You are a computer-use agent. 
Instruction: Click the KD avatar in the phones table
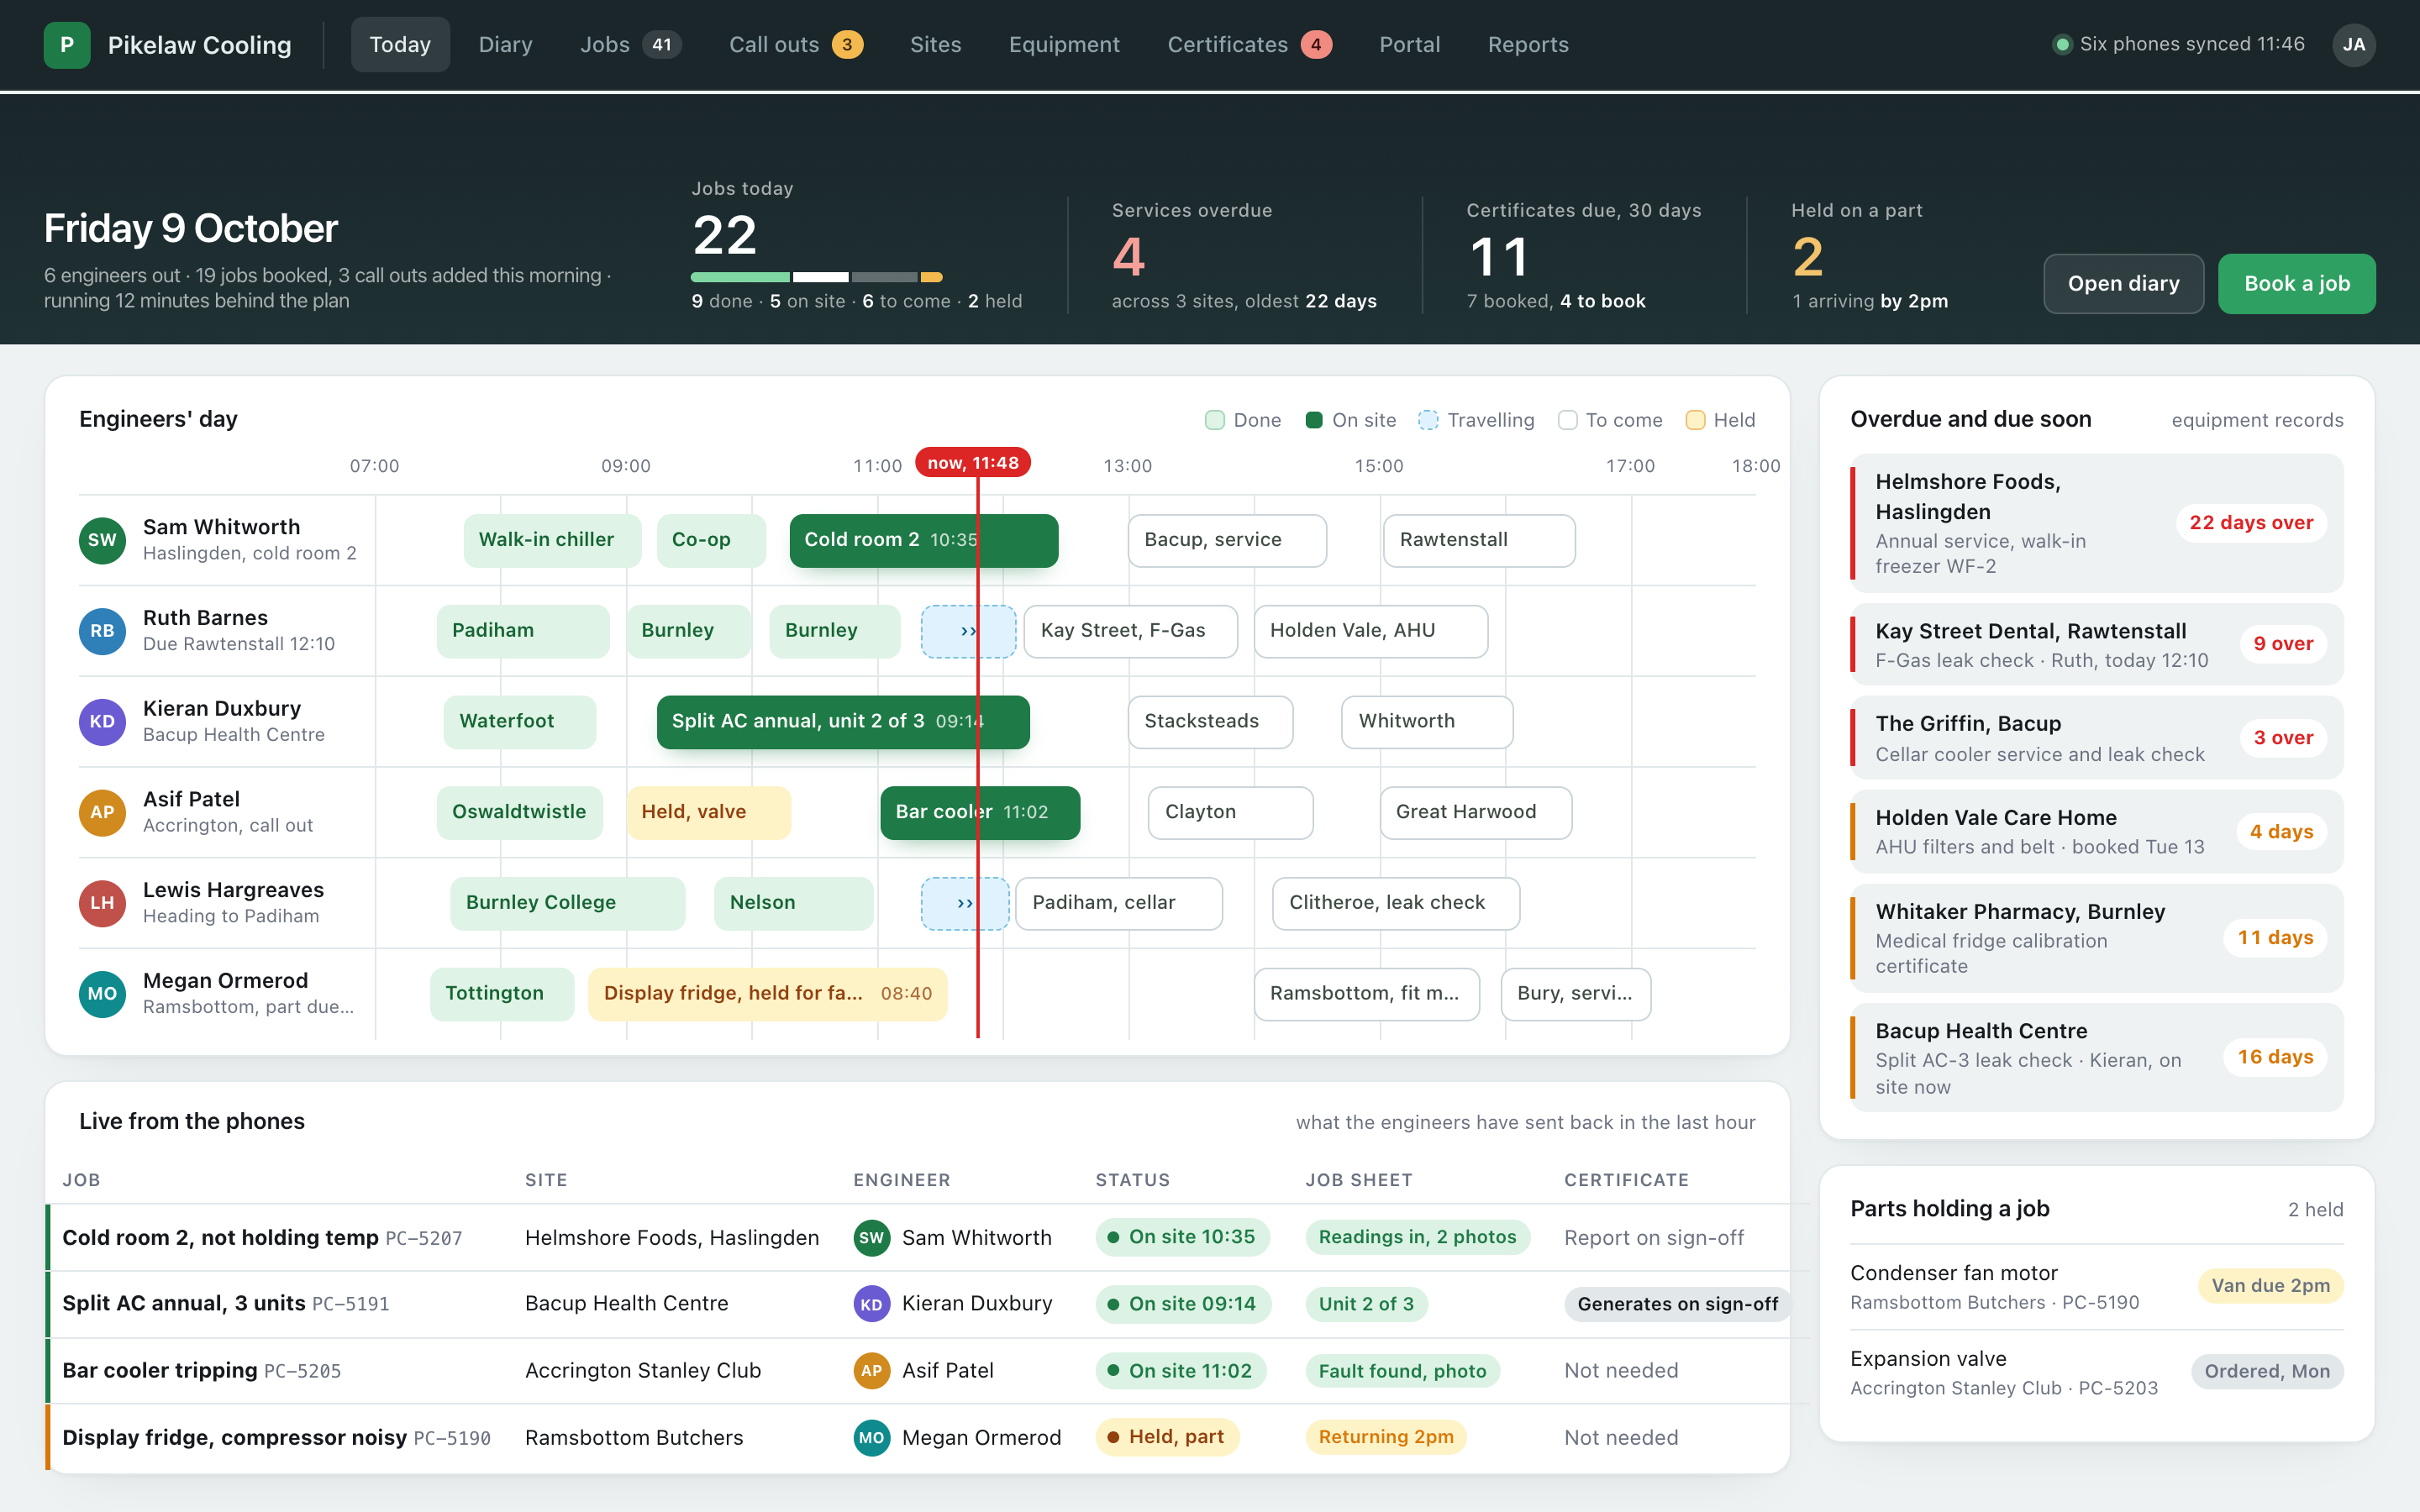tap(871, 1304)
